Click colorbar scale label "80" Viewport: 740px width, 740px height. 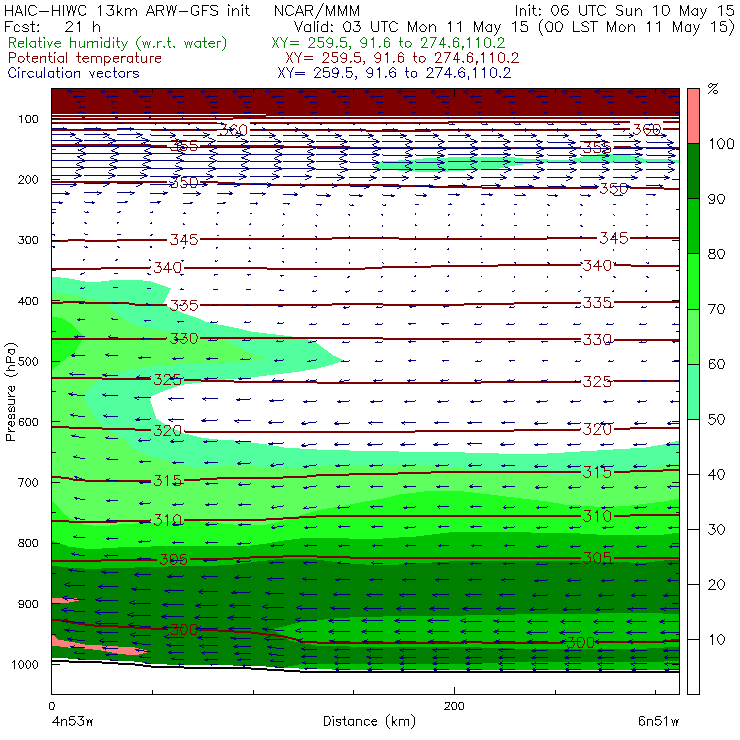pos(716,254)
